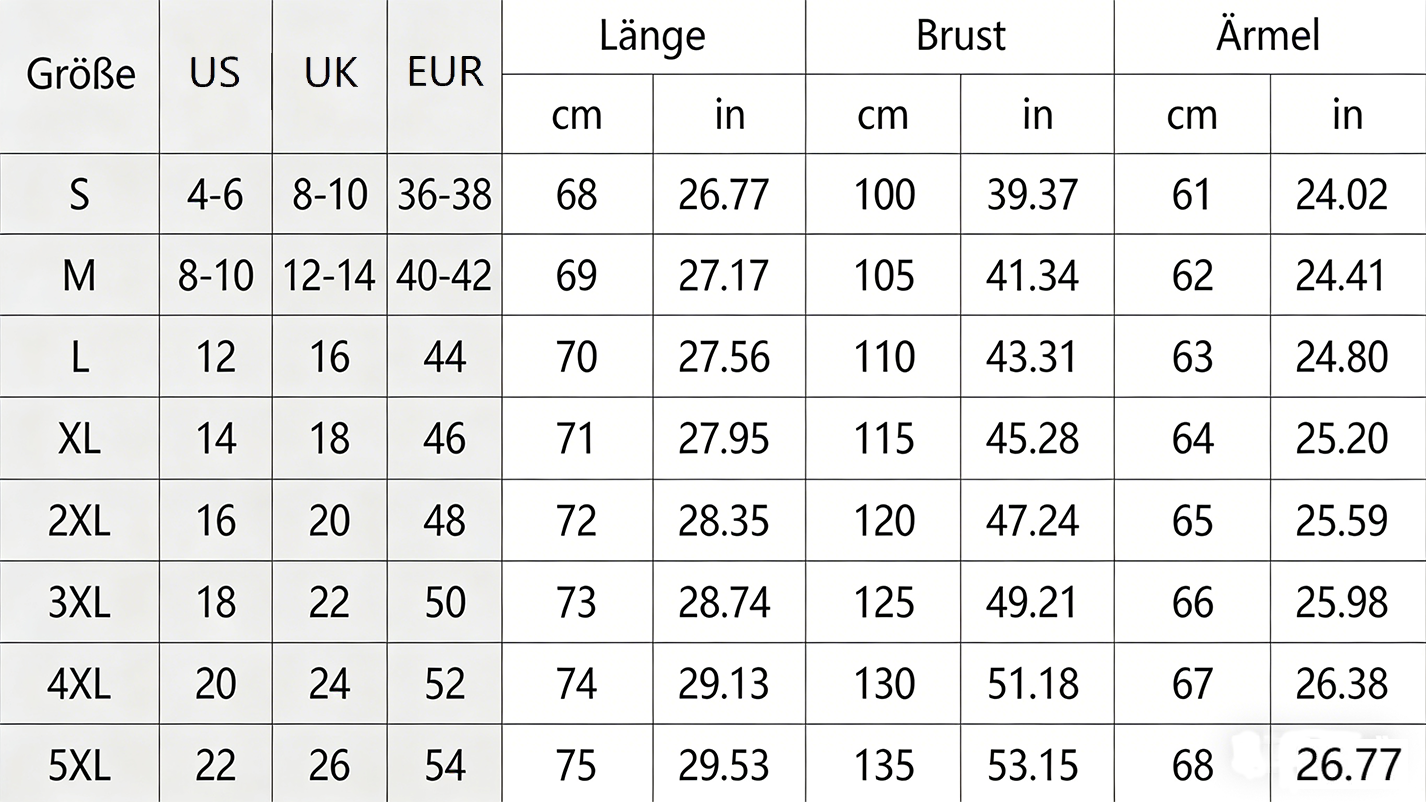
Task: Select the Länge 28.35 inch cell
Action: point(724,521)
